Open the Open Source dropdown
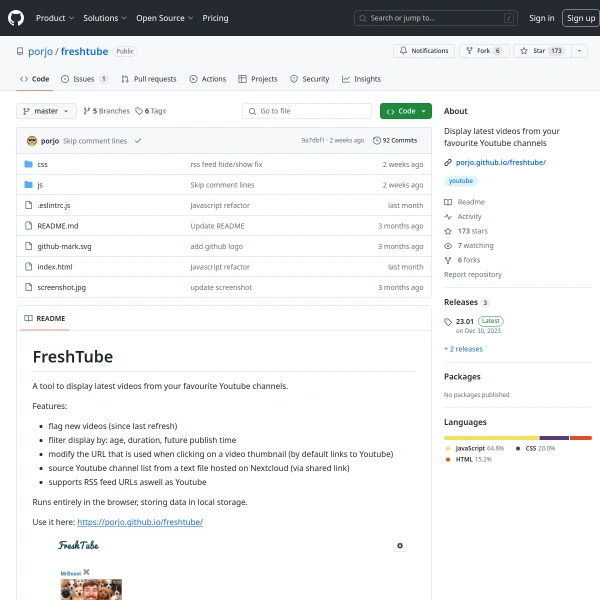Screen dimensions: 600x600 165,18
